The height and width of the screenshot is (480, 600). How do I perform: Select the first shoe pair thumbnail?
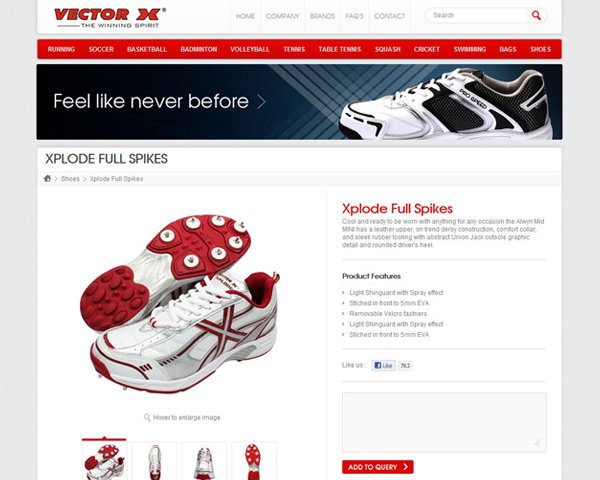pyautogui.click(x=104, y=461)
